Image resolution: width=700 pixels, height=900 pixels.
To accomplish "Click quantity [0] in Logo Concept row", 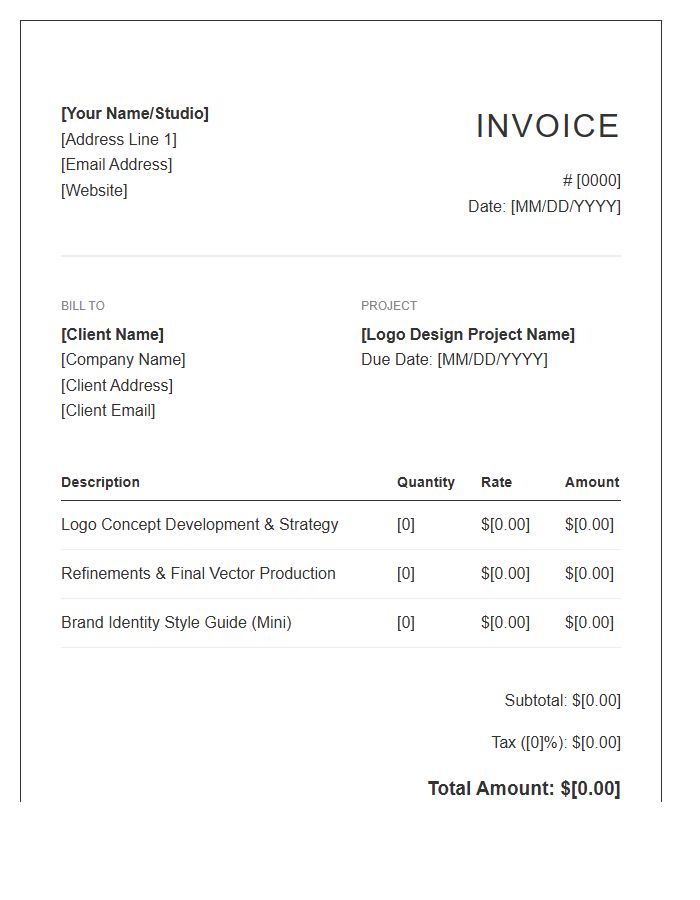I will click(x=406, y=525).
